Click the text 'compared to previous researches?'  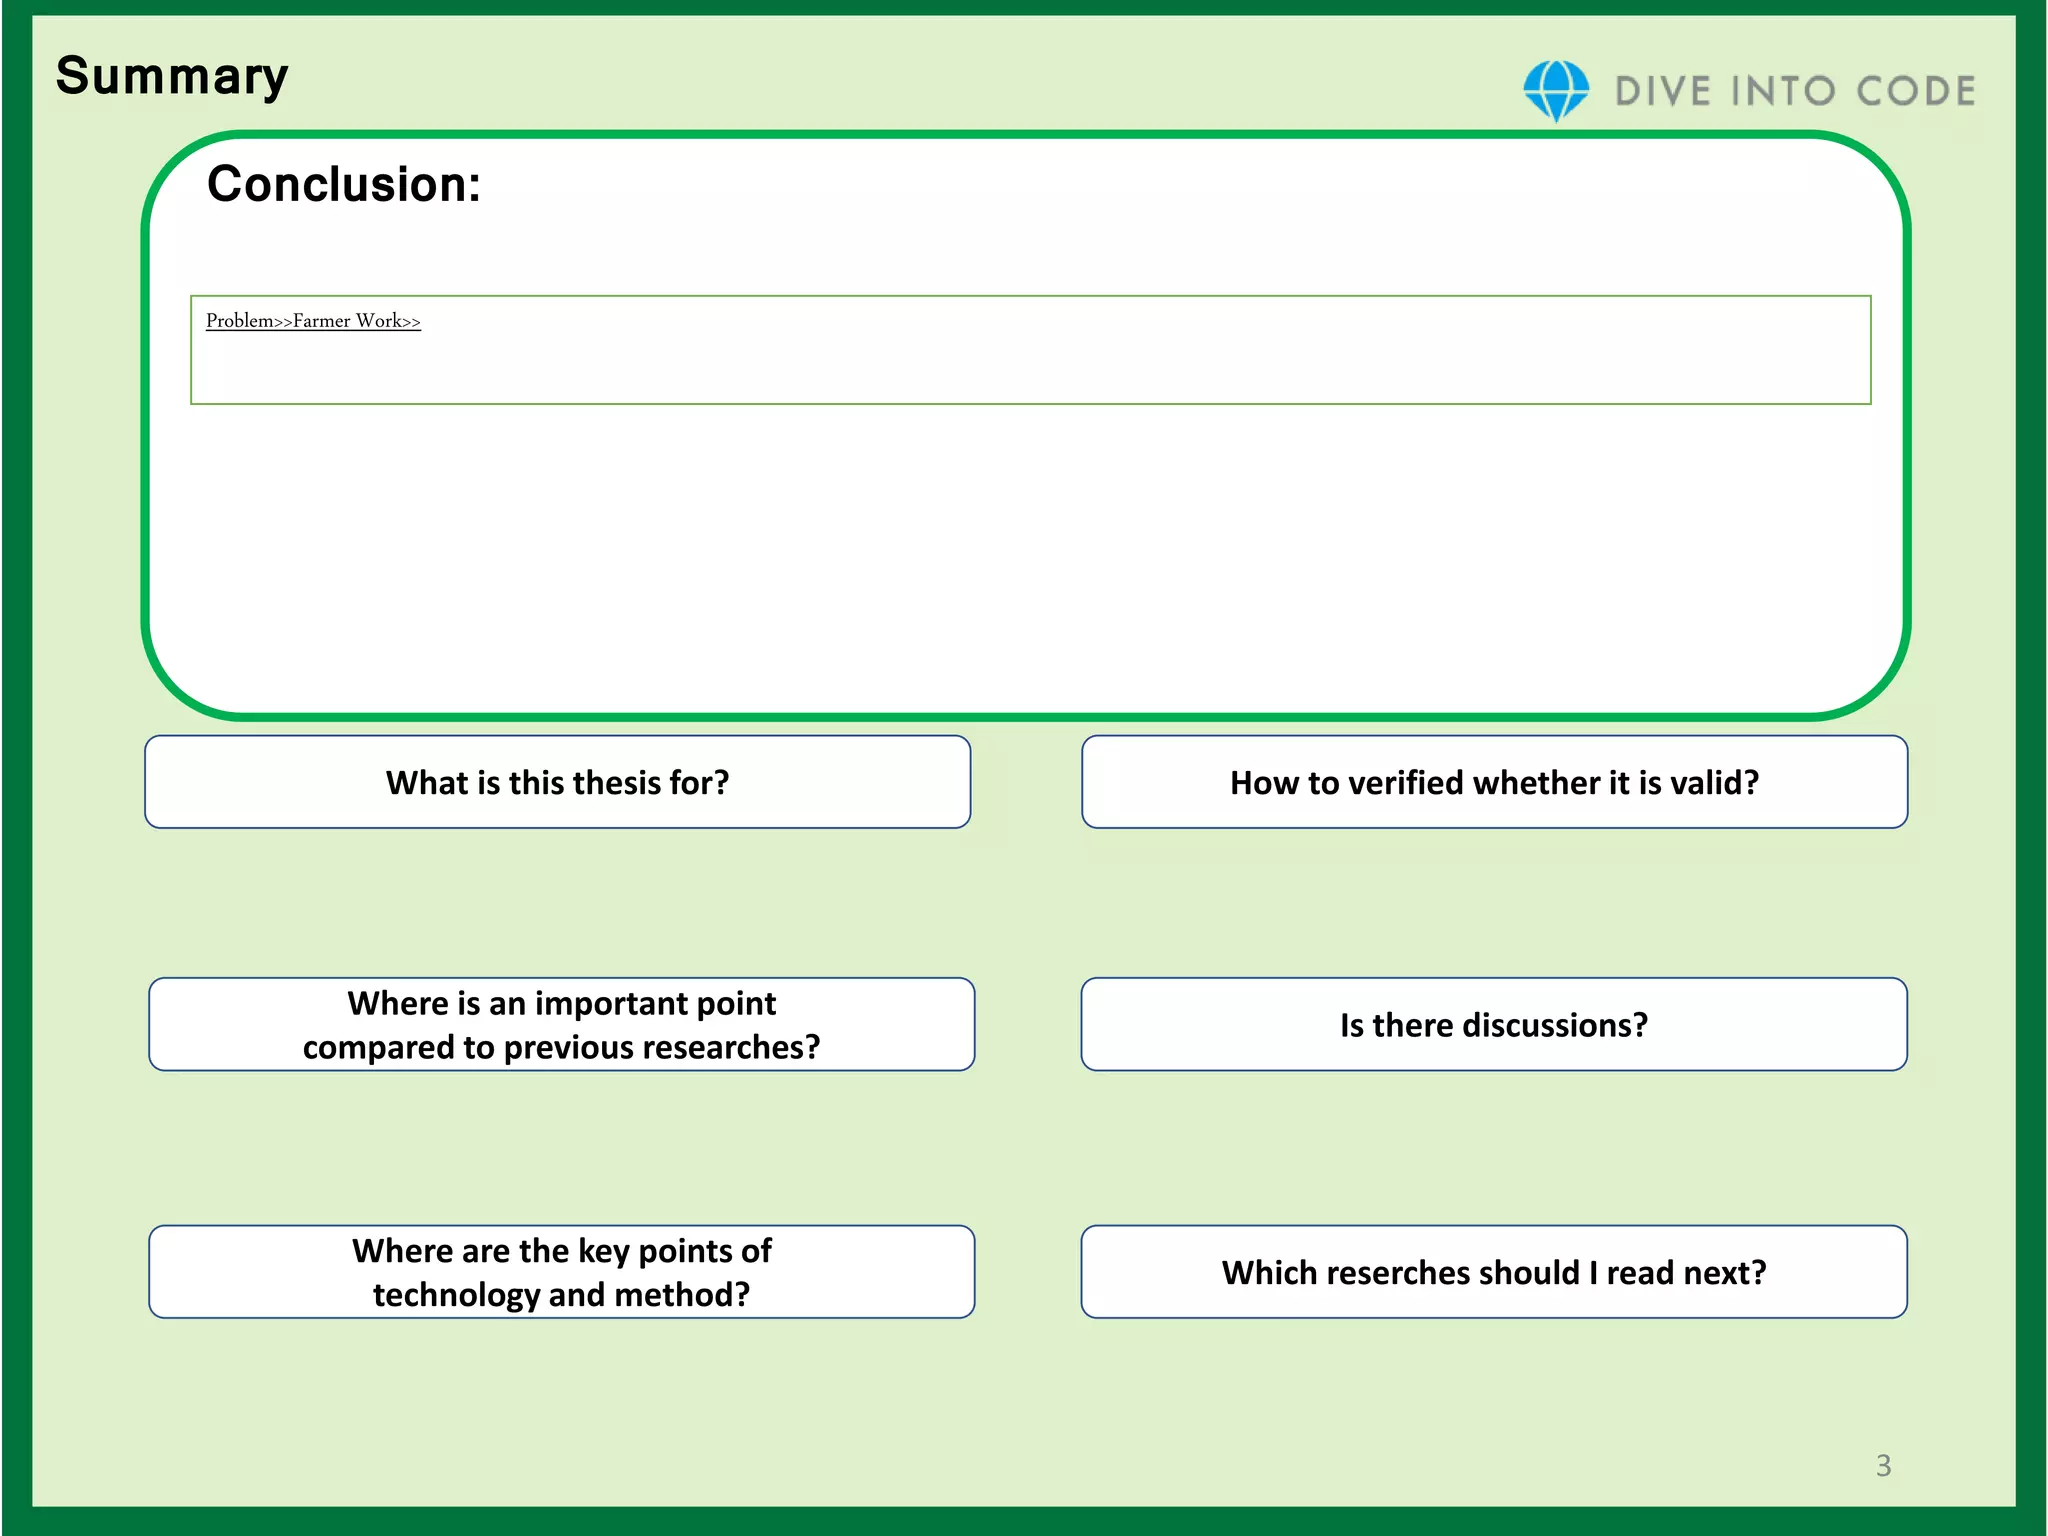561,1047
